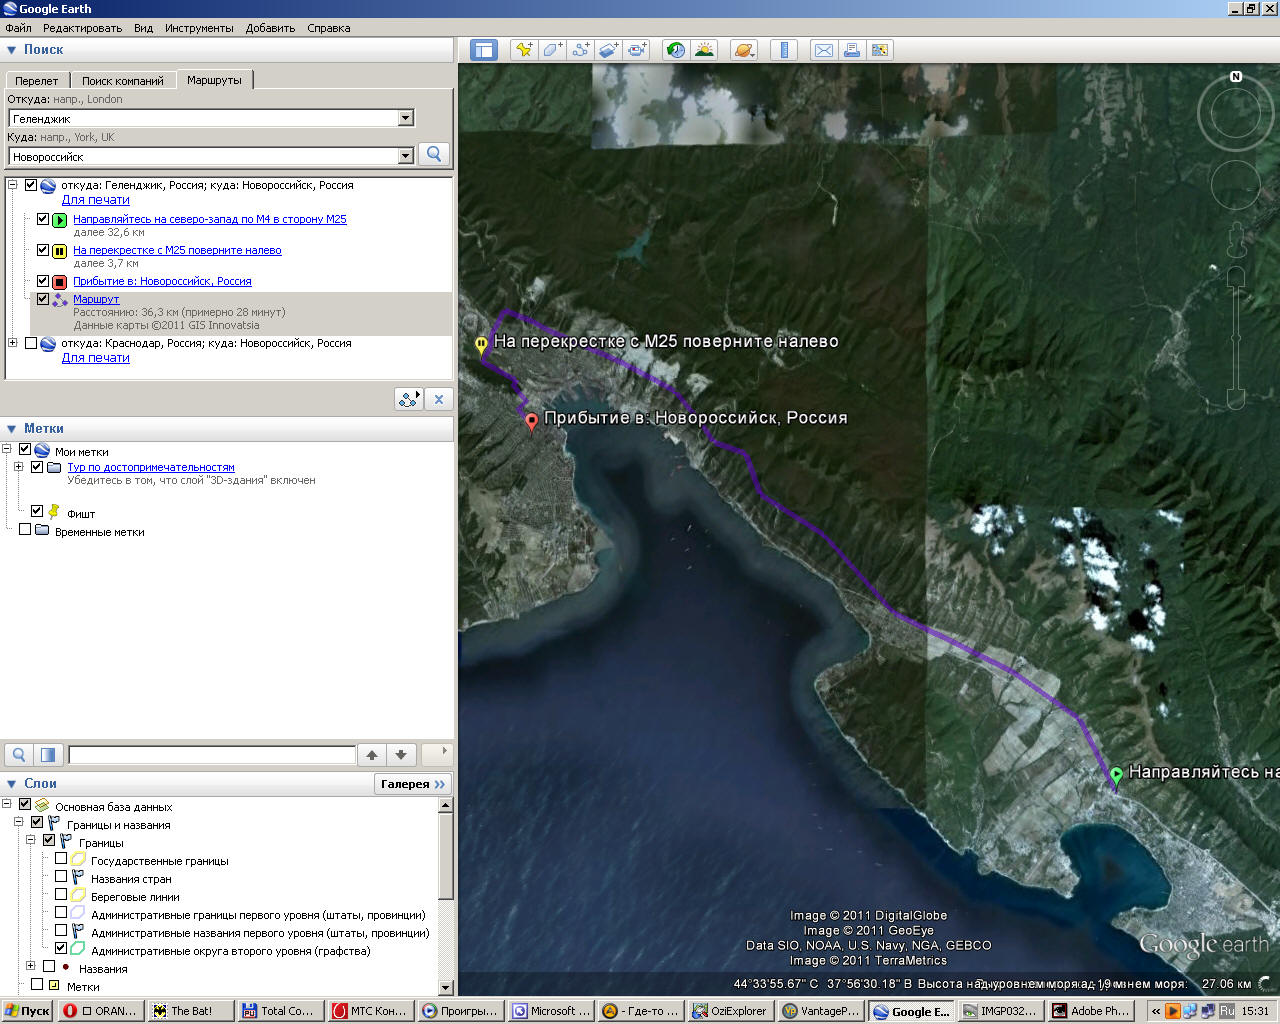Click the places search magnifier icon

tap(19, 754)
